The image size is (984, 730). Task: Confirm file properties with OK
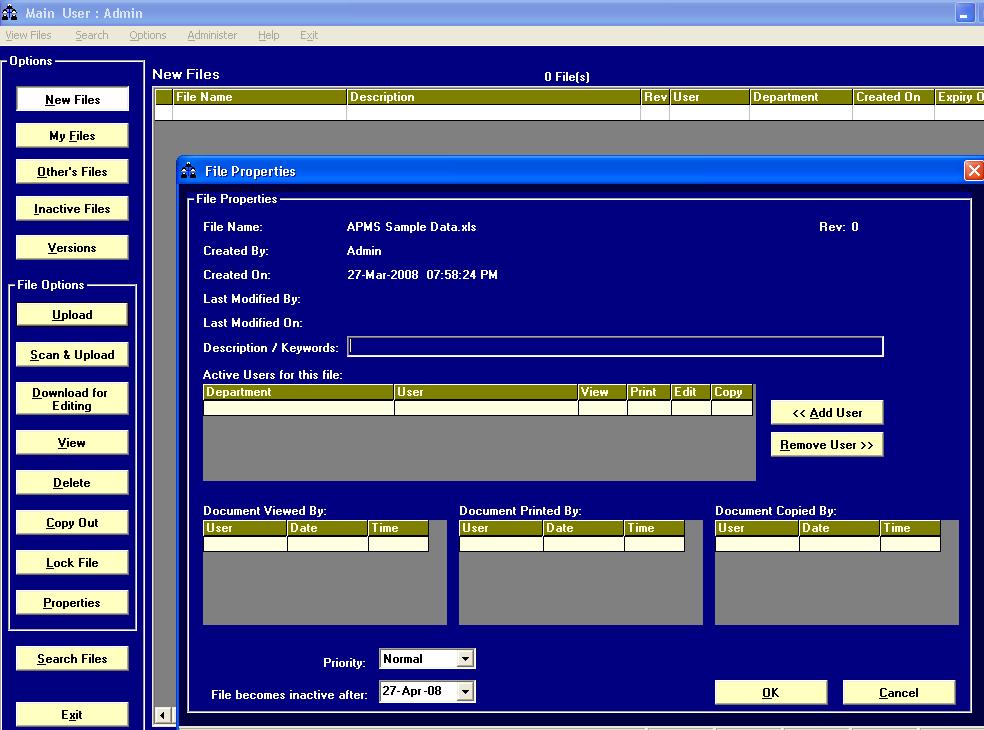pyautogui.click(x=770, y=692)
